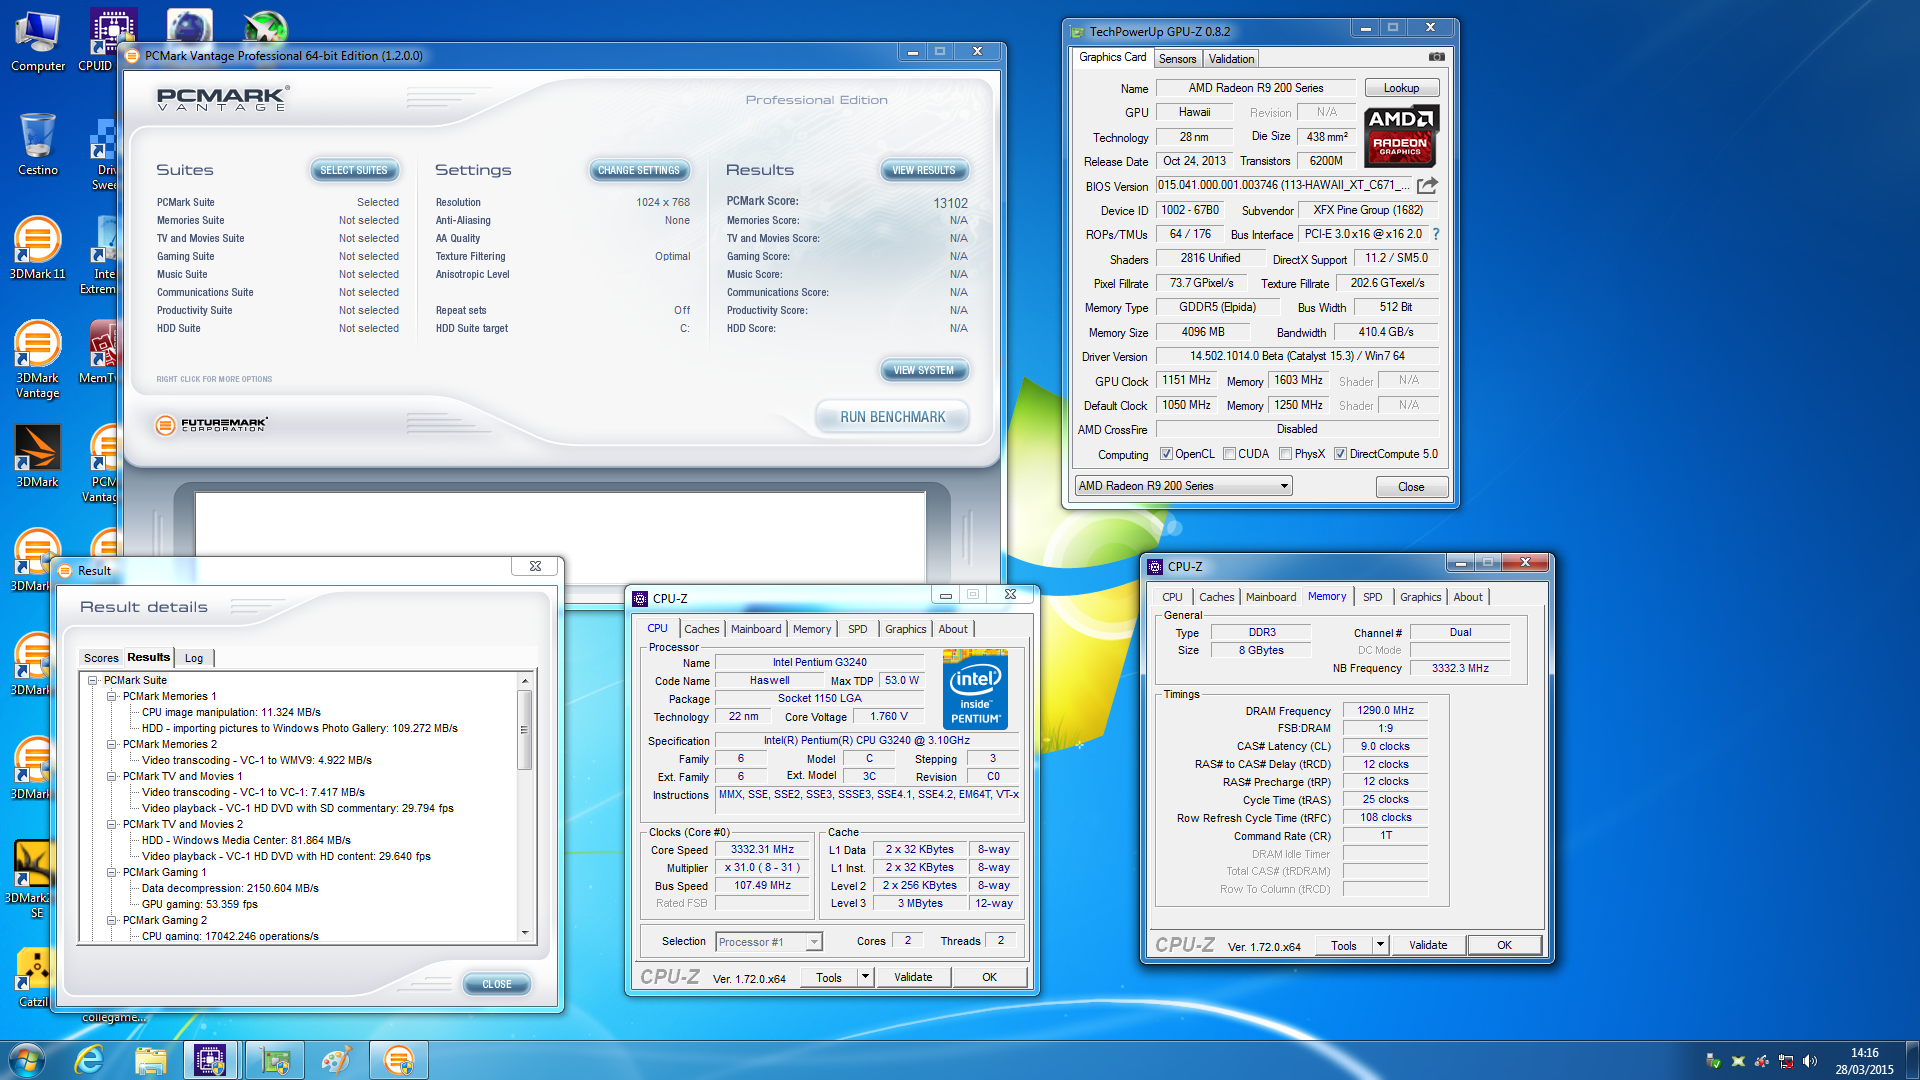Open Tools dropdown arrow in CPU-Z Memory window

[x=1380, y=945]
